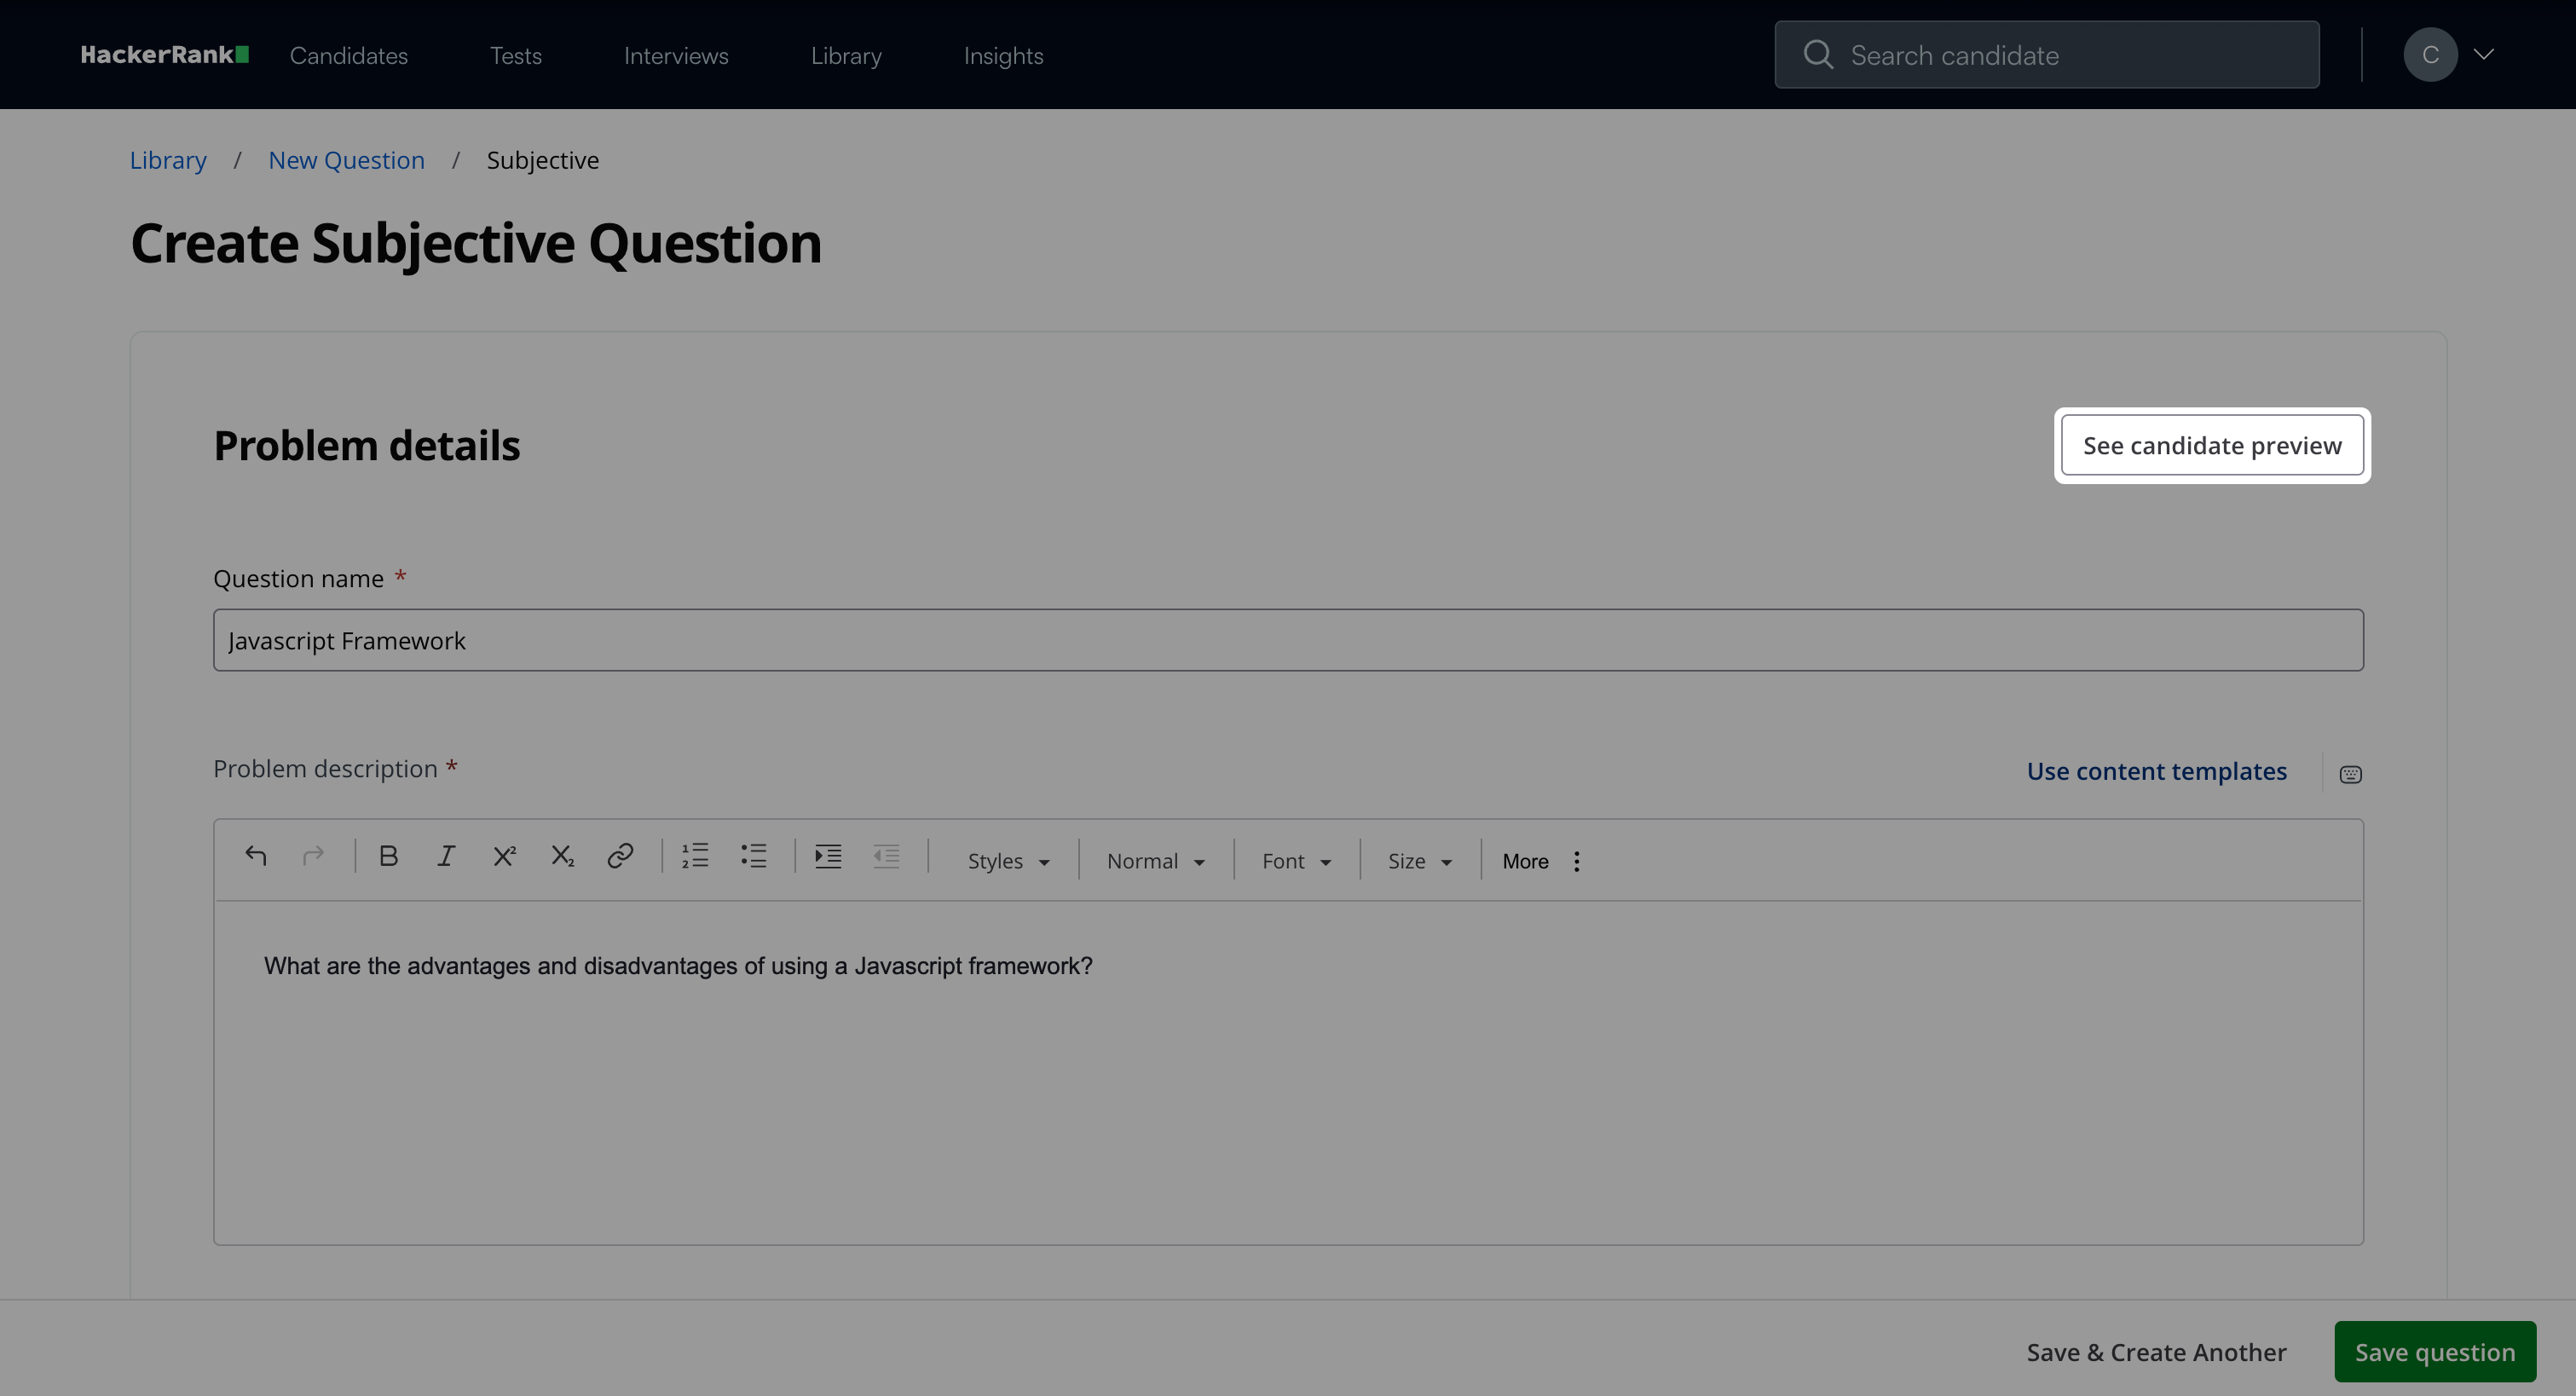
Task: Insert a bulleted list
Action: click(x=753, y=857)
